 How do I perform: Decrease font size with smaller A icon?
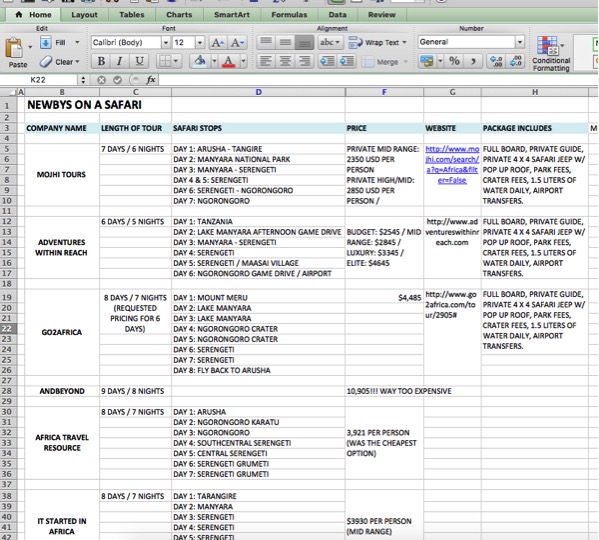[x=237, y=42]
